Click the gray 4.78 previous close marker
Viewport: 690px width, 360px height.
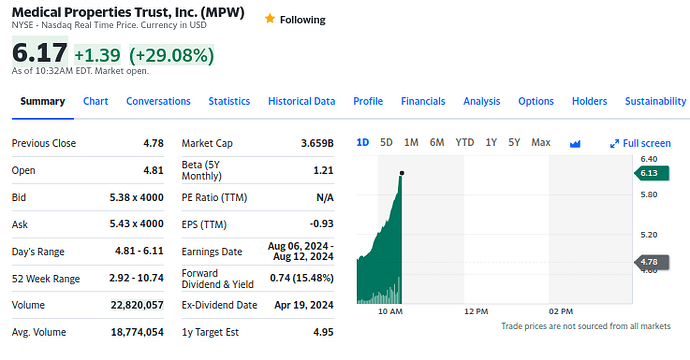tap(652, 262)
